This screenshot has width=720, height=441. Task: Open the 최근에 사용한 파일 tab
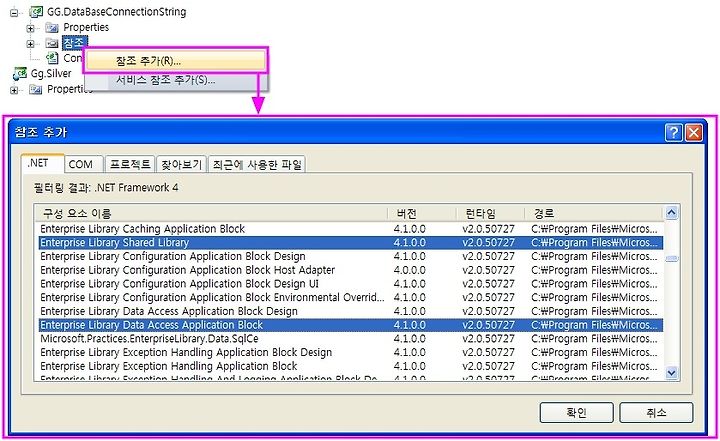257,164
